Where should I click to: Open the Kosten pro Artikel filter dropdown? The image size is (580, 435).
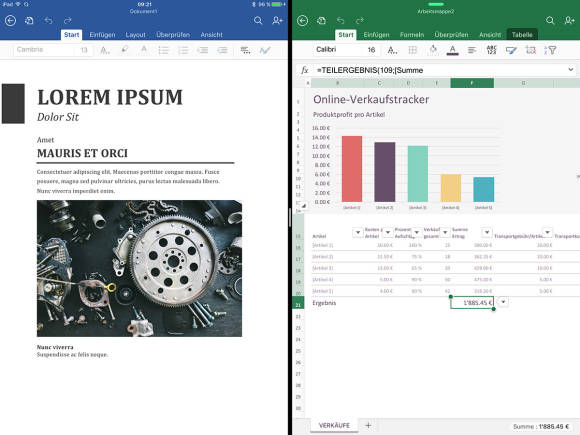(388, 232)
